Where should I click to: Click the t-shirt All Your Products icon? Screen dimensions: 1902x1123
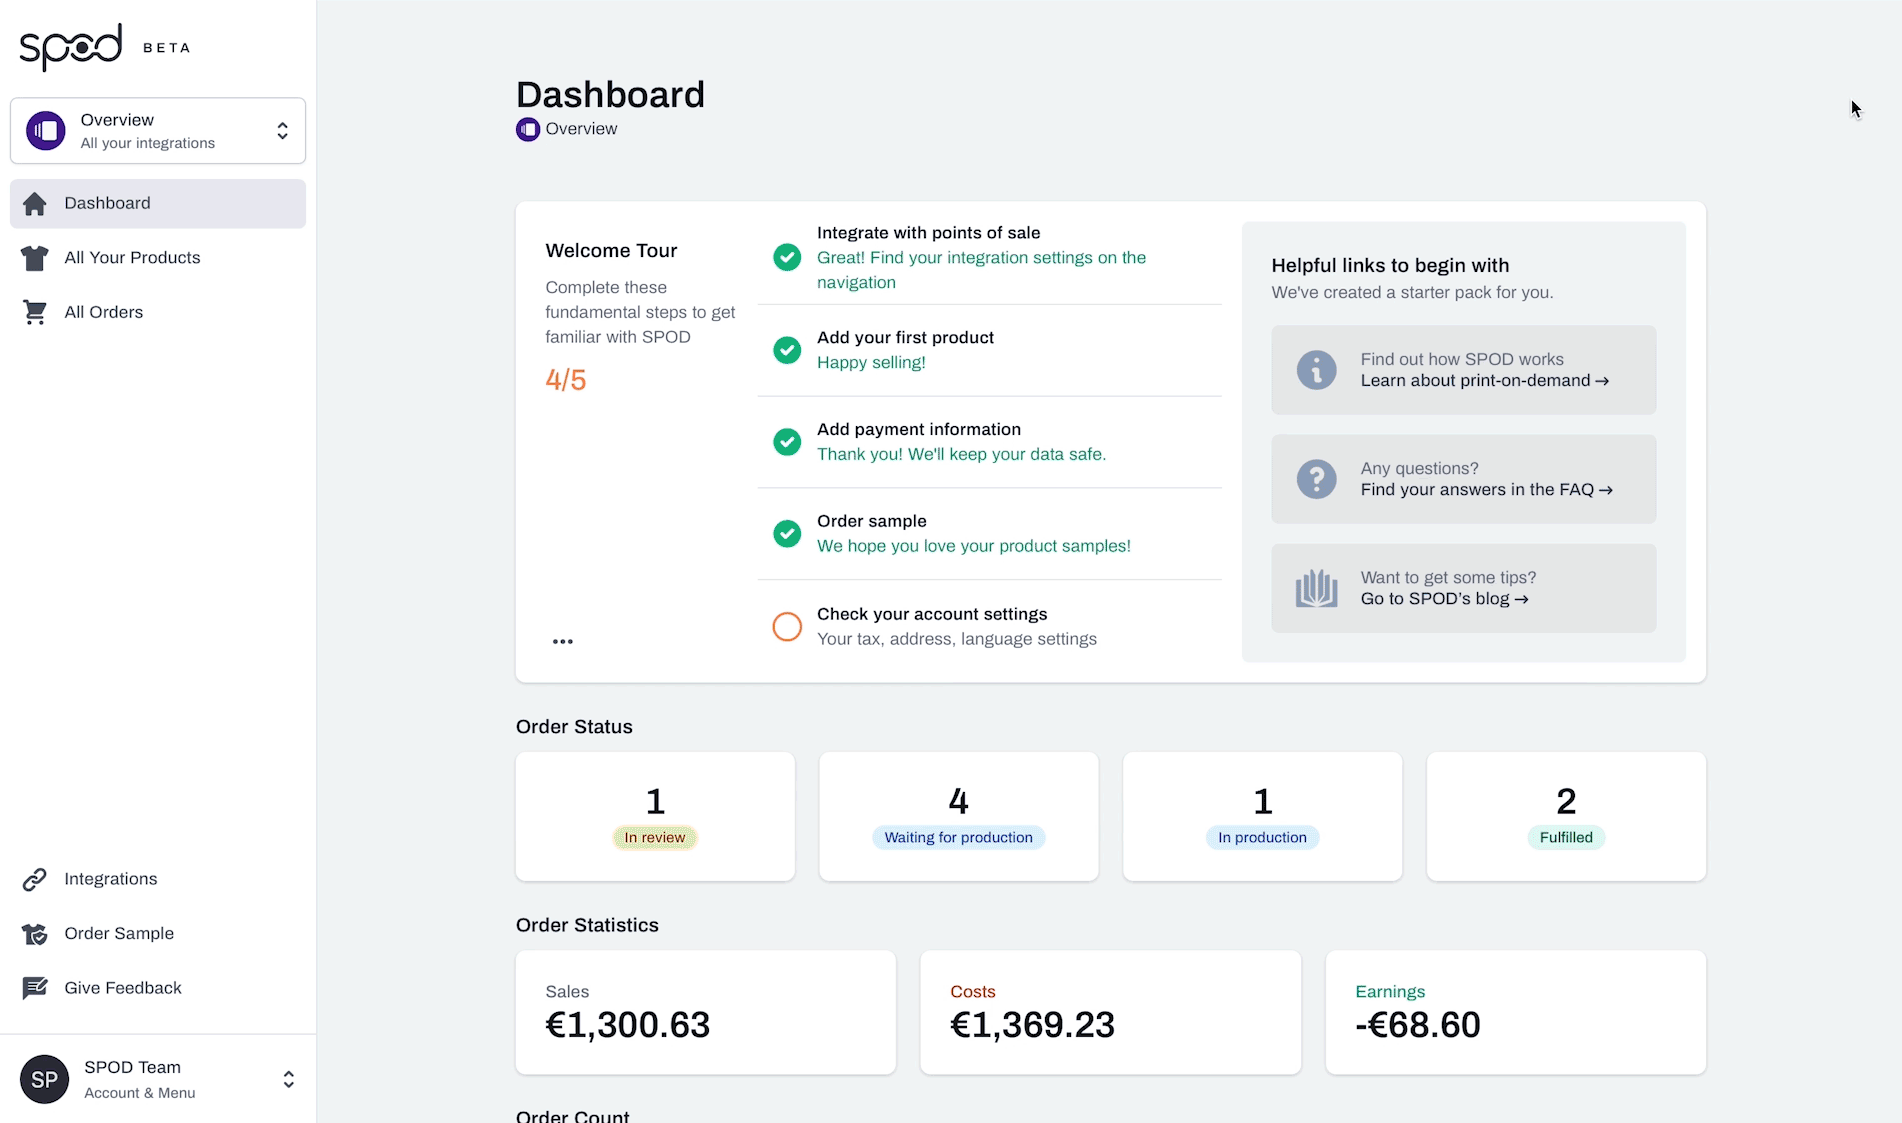[35, 258]
